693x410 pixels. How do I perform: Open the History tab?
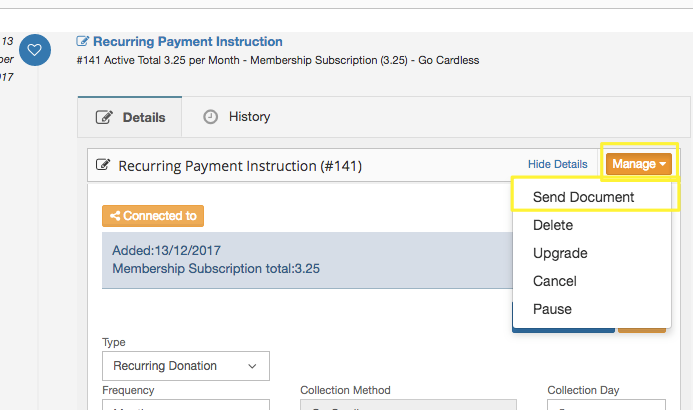pos(237,117)
